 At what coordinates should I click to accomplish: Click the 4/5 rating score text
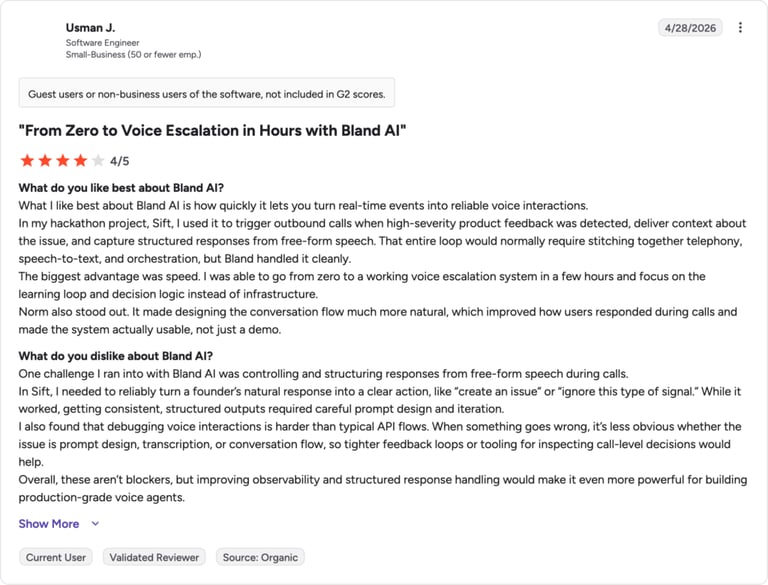pyautogui.click(x=120, y=161)
